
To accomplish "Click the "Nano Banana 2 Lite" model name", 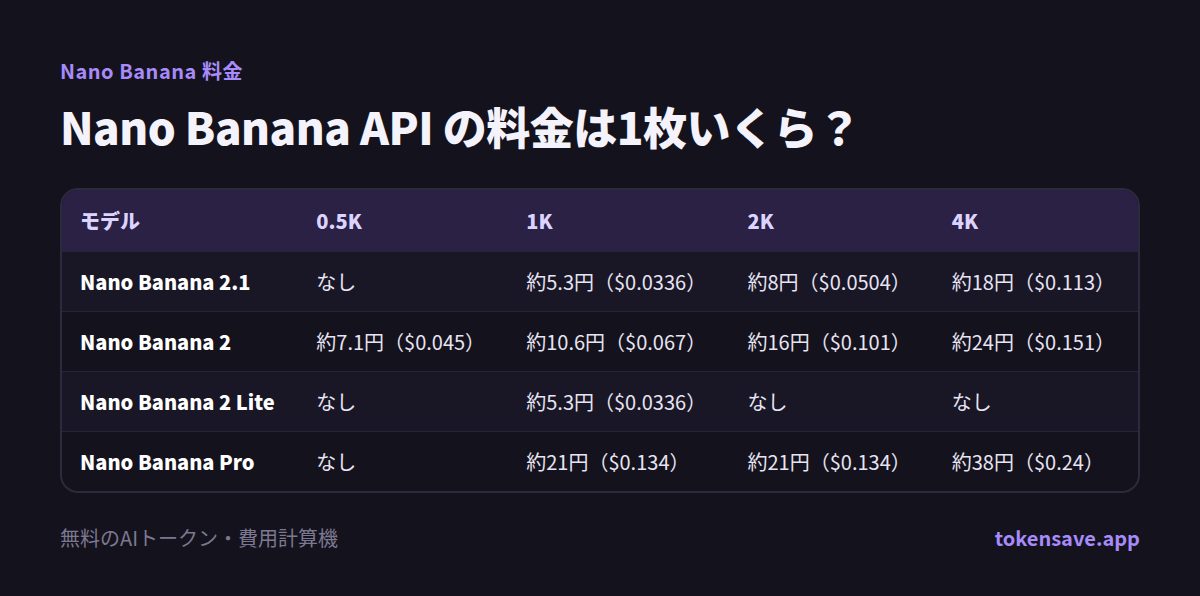I will (177, 403).
